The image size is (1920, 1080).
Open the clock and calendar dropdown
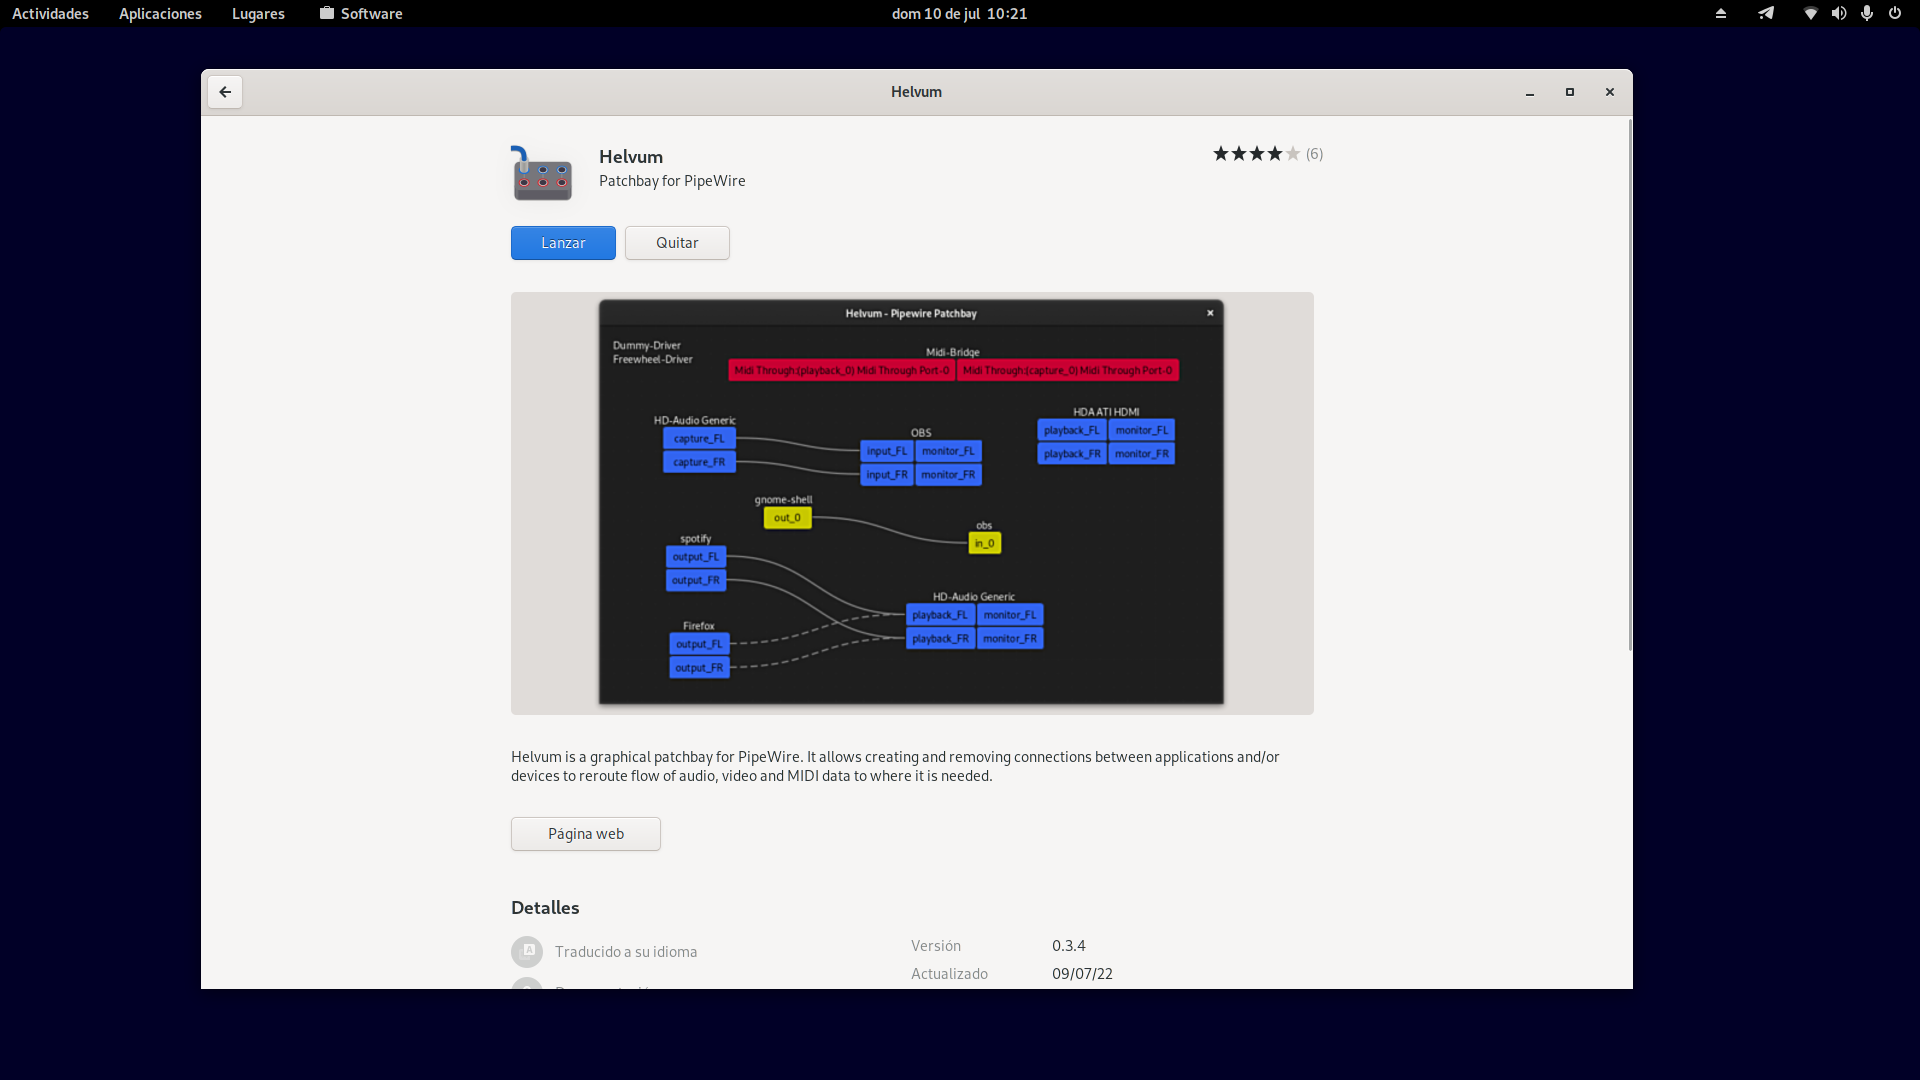click(959, 14)
